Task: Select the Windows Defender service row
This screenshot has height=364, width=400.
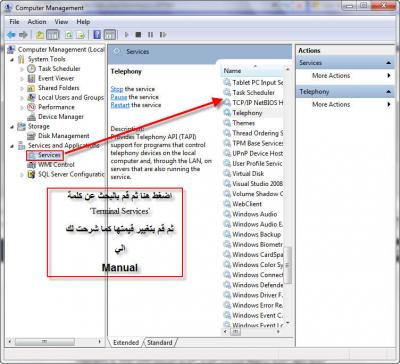Action: [x=253, y=285]
